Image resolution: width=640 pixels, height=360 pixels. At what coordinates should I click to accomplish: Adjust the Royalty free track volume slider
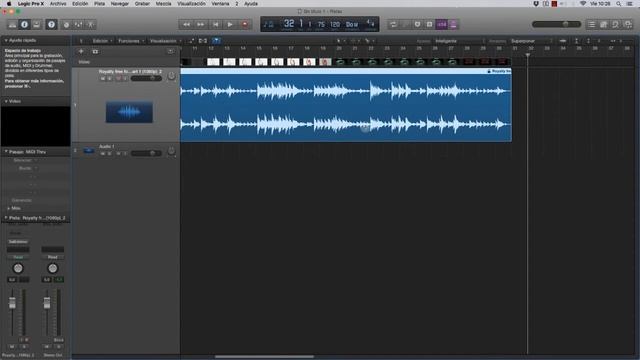pyautogui.click(x=146, y=78)
